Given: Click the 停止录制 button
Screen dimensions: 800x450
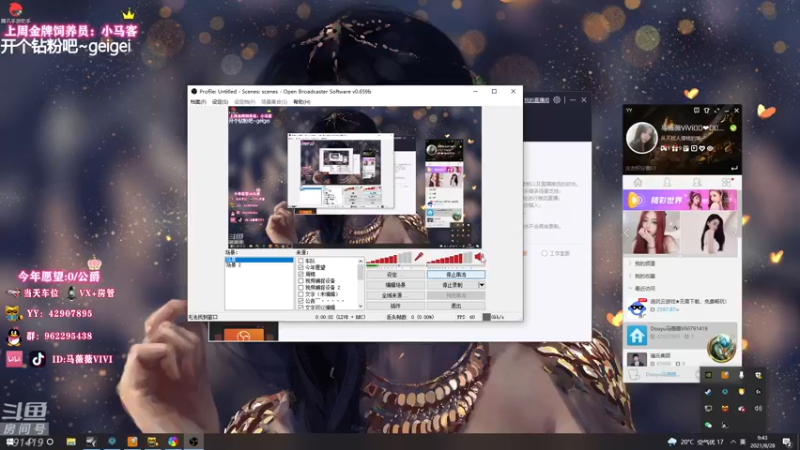Looking at the screenshot, I should coord(452,285).
